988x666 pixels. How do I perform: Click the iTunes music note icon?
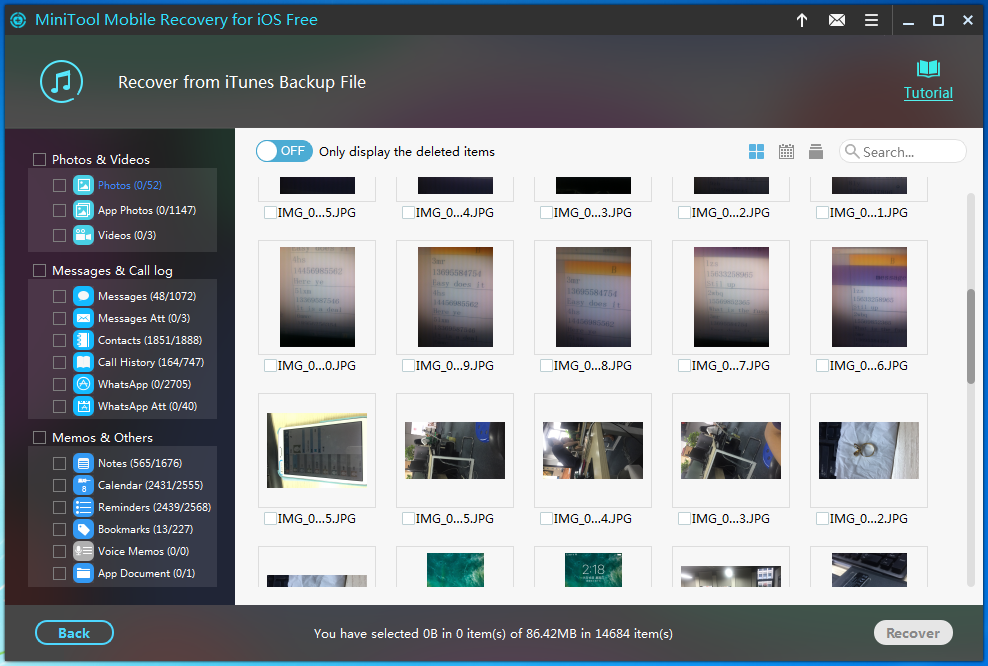click(x=61, y=82)
